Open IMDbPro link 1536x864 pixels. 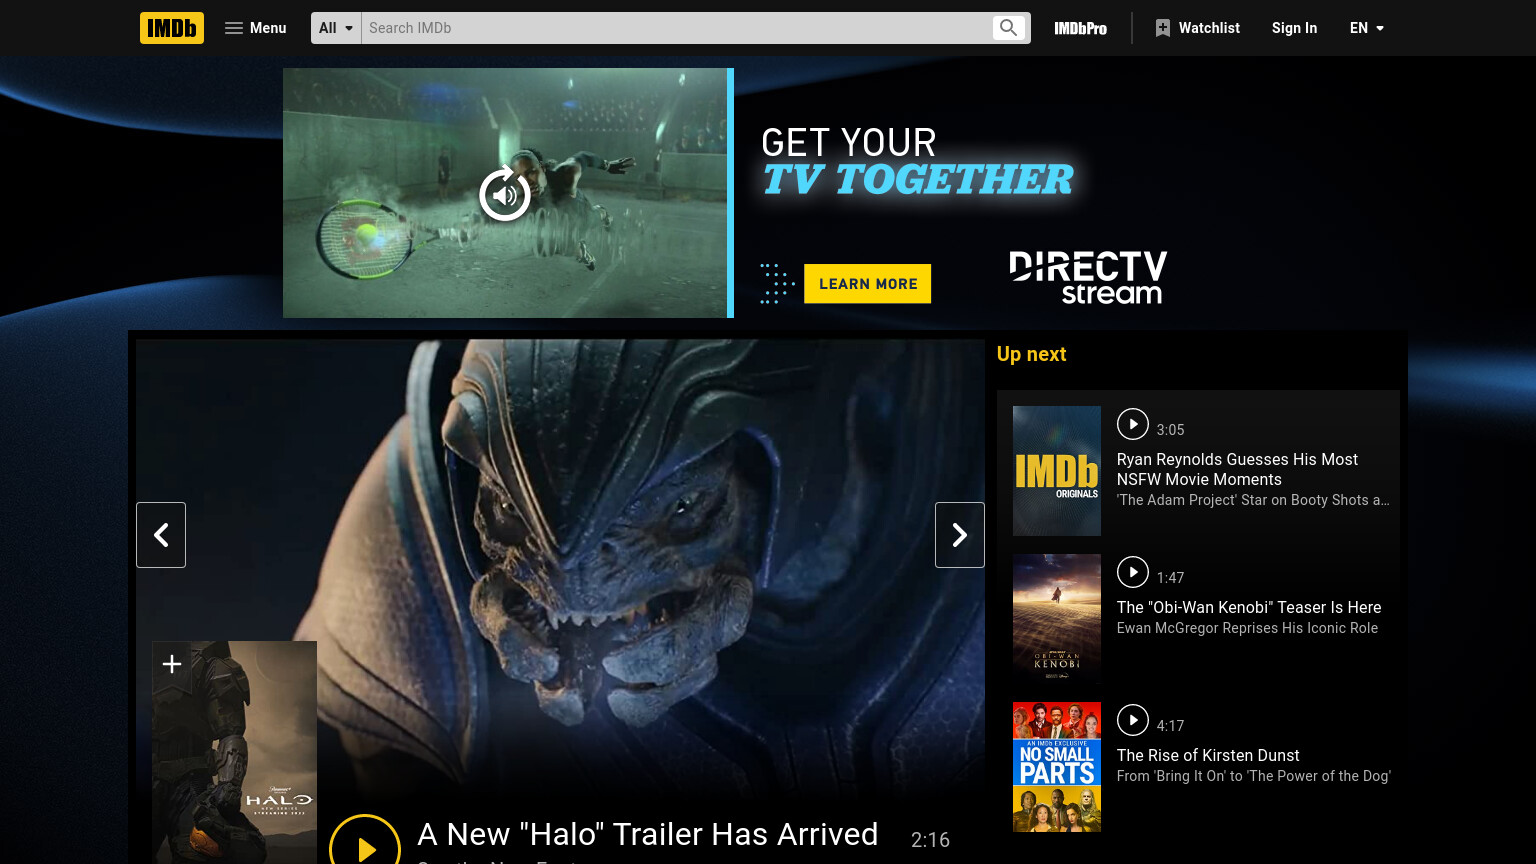tap(1080, 28)
